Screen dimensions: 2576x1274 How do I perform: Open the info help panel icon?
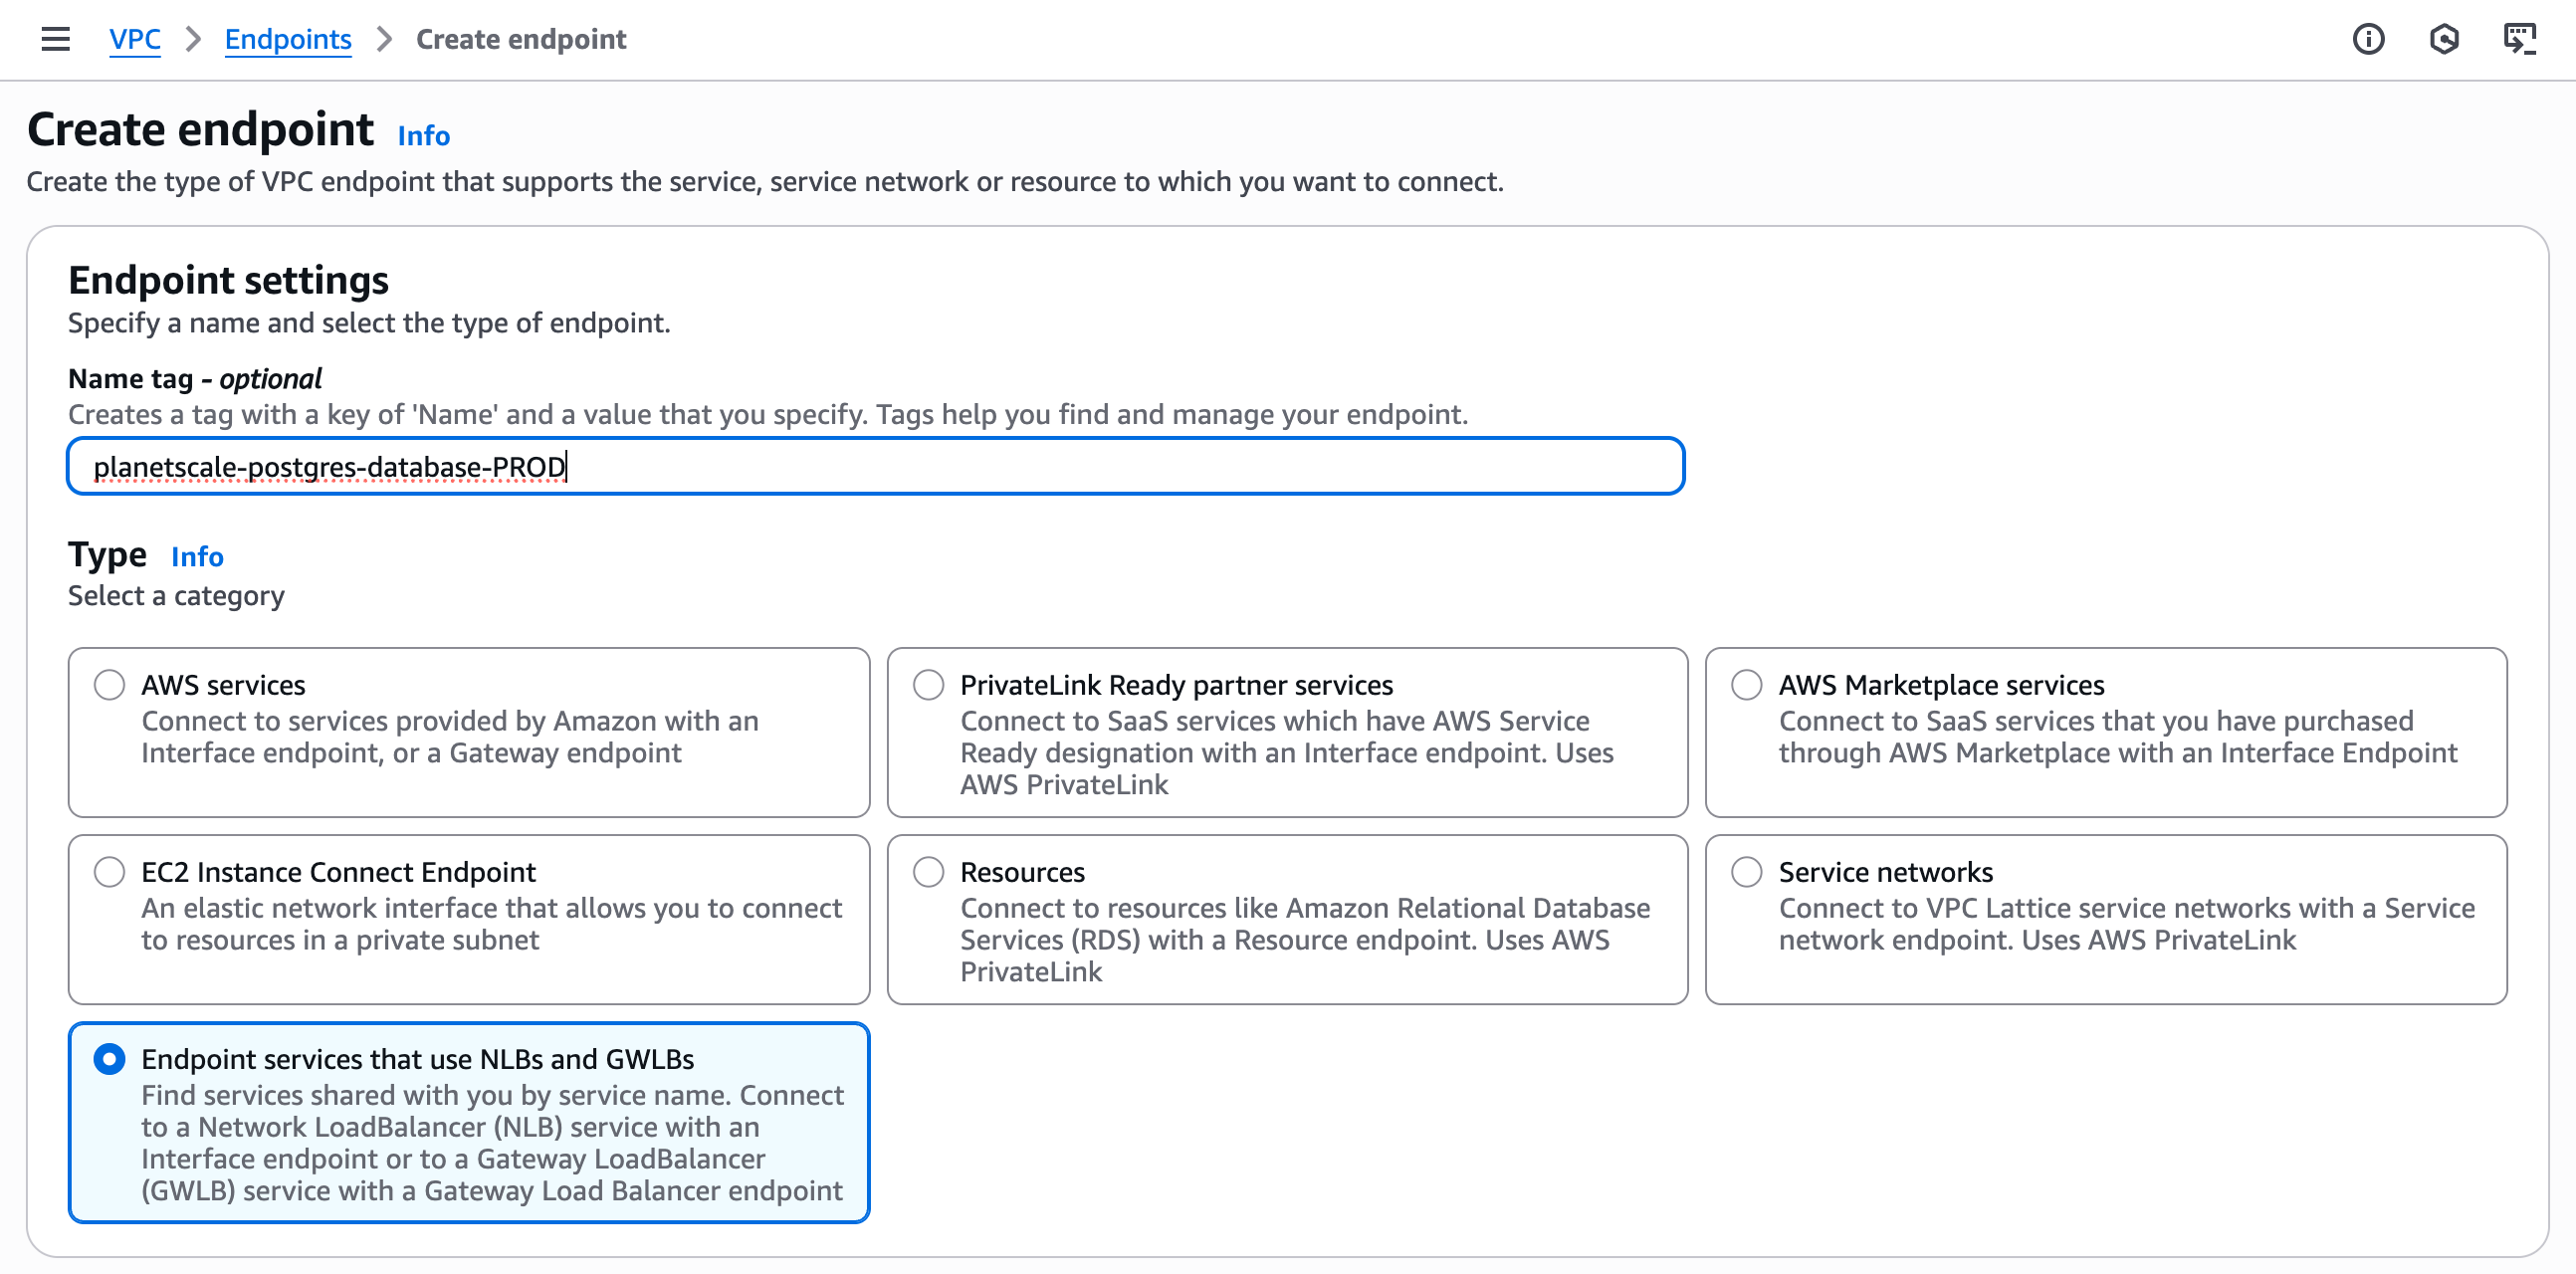point(2367,39)
